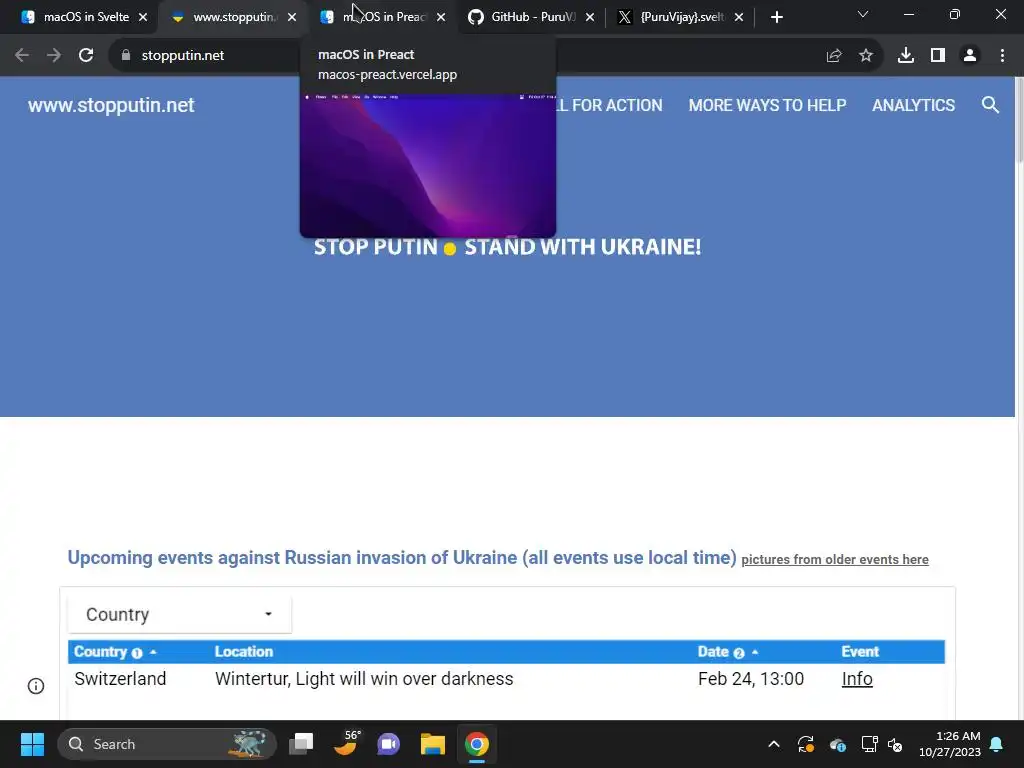Reload the current page
The width and height of the screenshot is (1024, 768).
[x=86, y=56]
